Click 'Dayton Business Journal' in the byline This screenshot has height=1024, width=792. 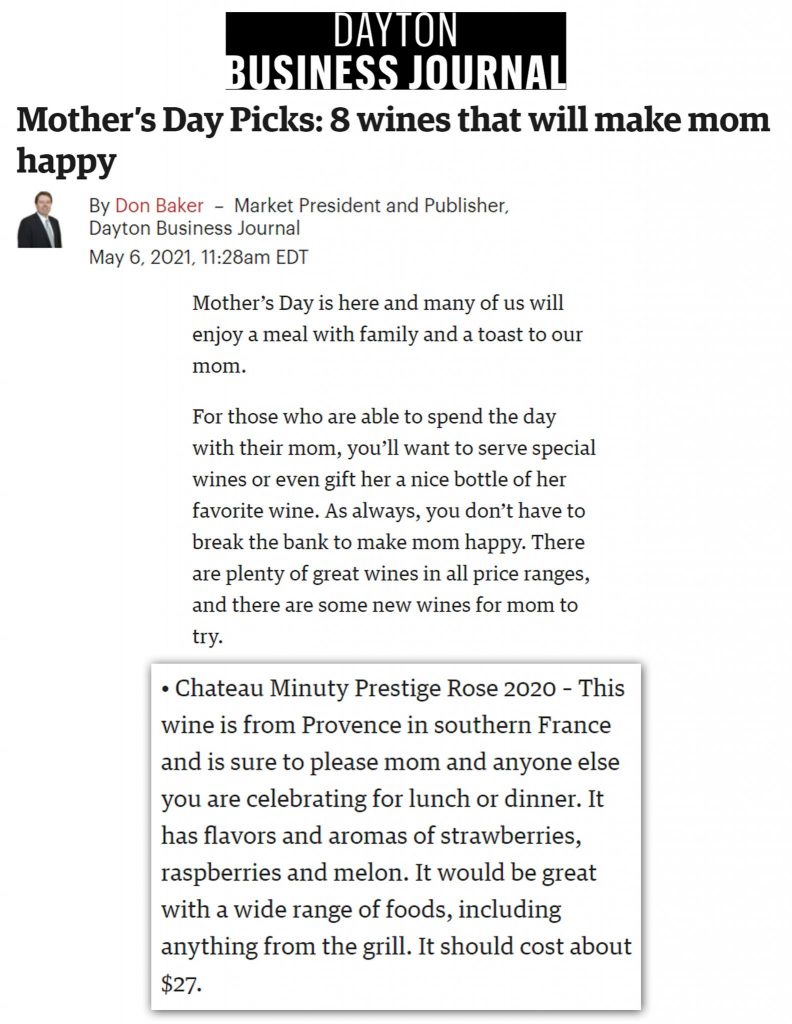click(x=194, y=228)
